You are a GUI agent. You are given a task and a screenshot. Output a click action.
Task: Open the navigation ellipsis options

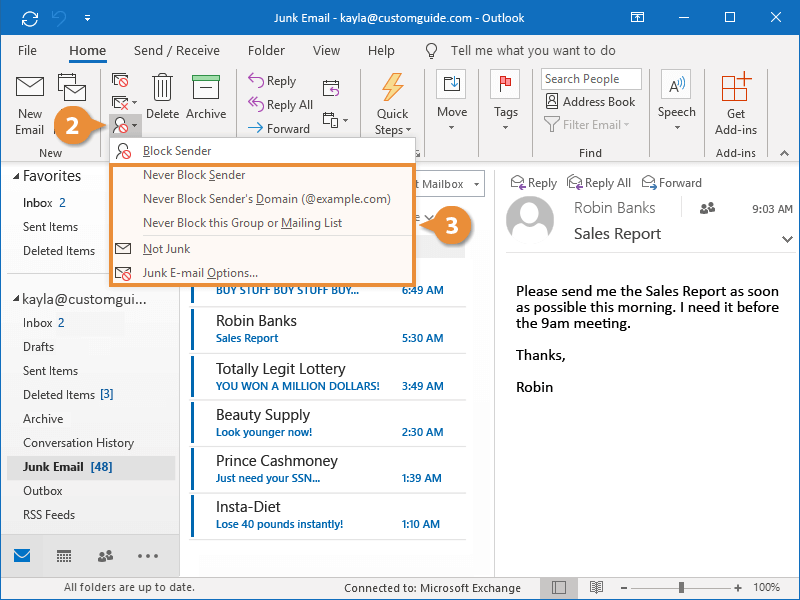tap(148, 556)
